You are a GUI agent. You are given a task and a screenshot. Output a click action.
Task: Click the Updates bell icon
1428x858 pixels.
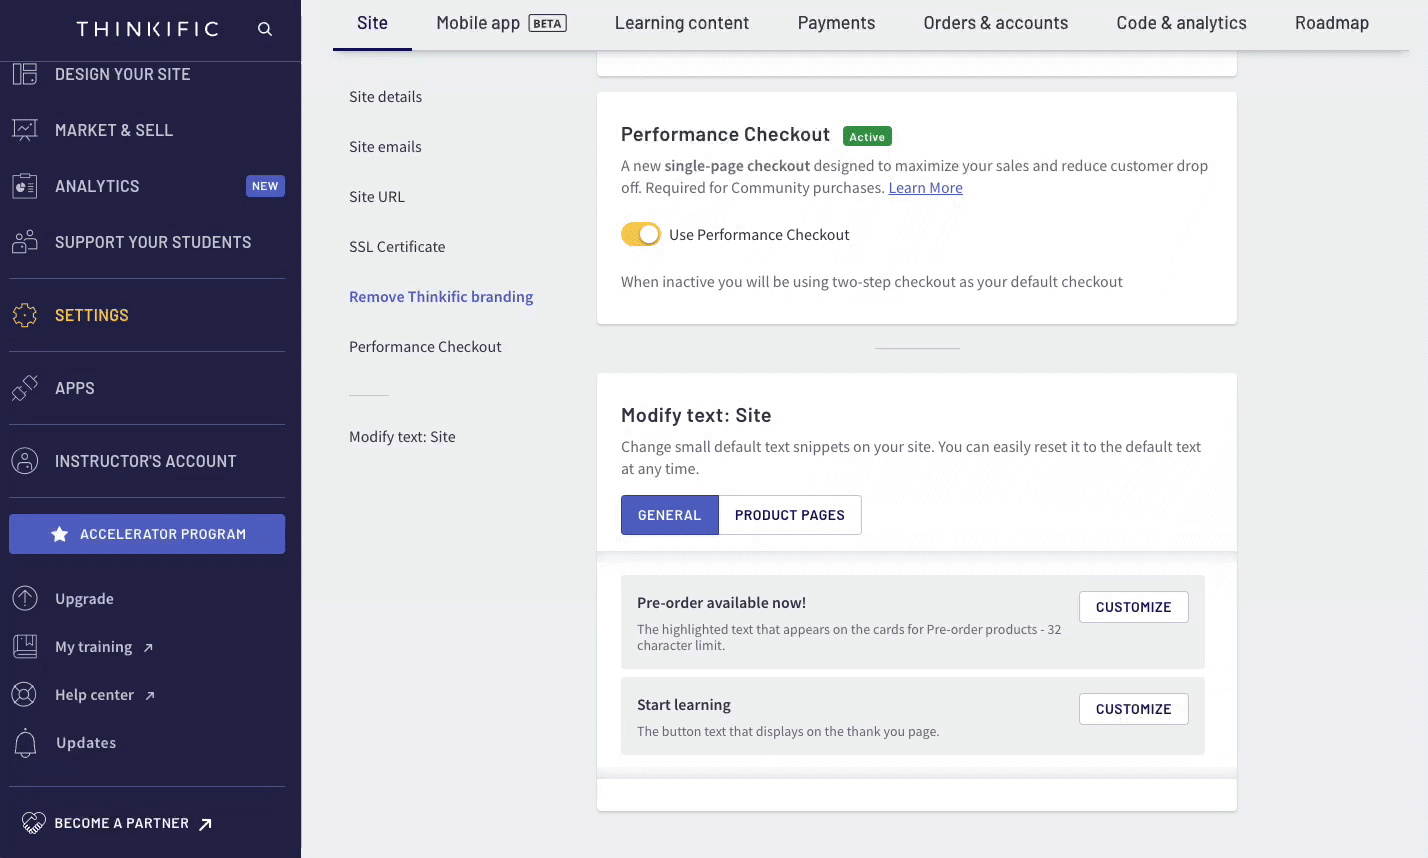[25, 743]
